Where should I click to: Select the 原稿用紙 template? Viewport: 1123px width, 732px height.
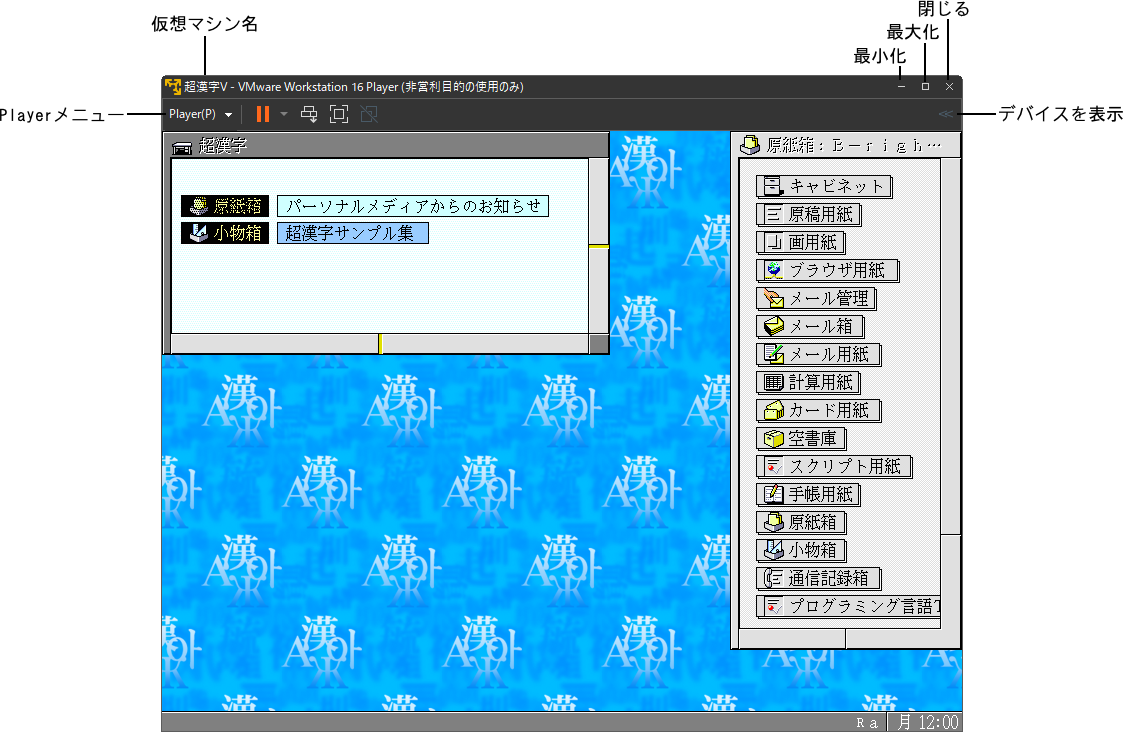810,214
